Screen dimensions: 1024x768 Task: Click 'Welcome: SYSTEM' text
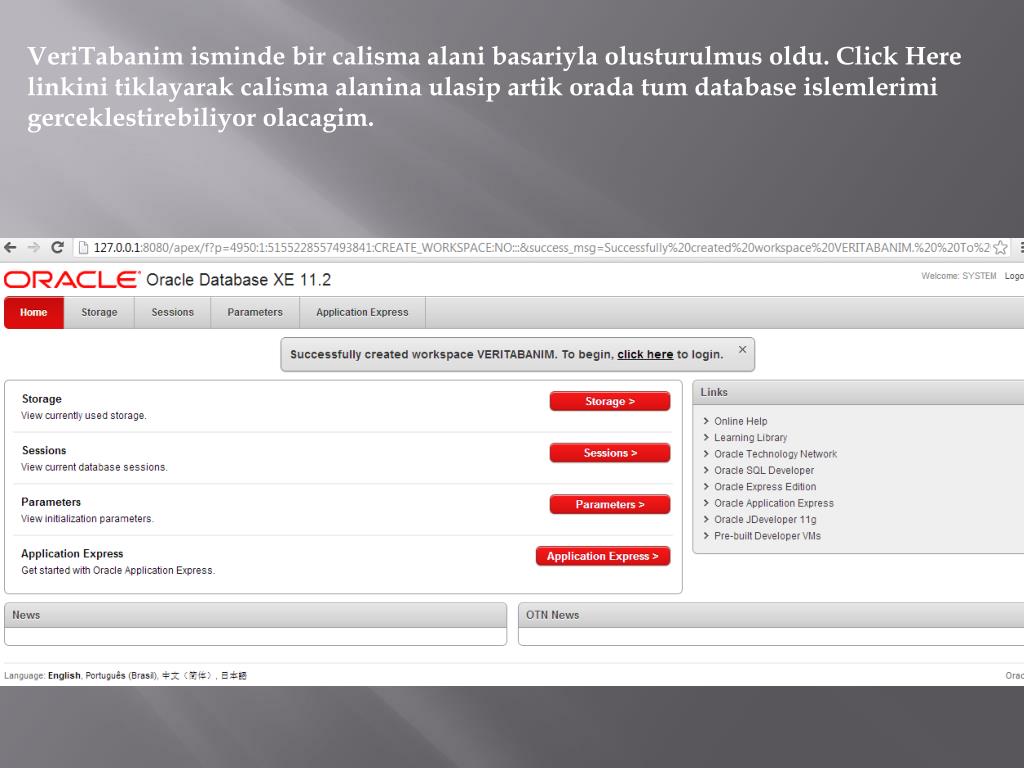point(959,276)
